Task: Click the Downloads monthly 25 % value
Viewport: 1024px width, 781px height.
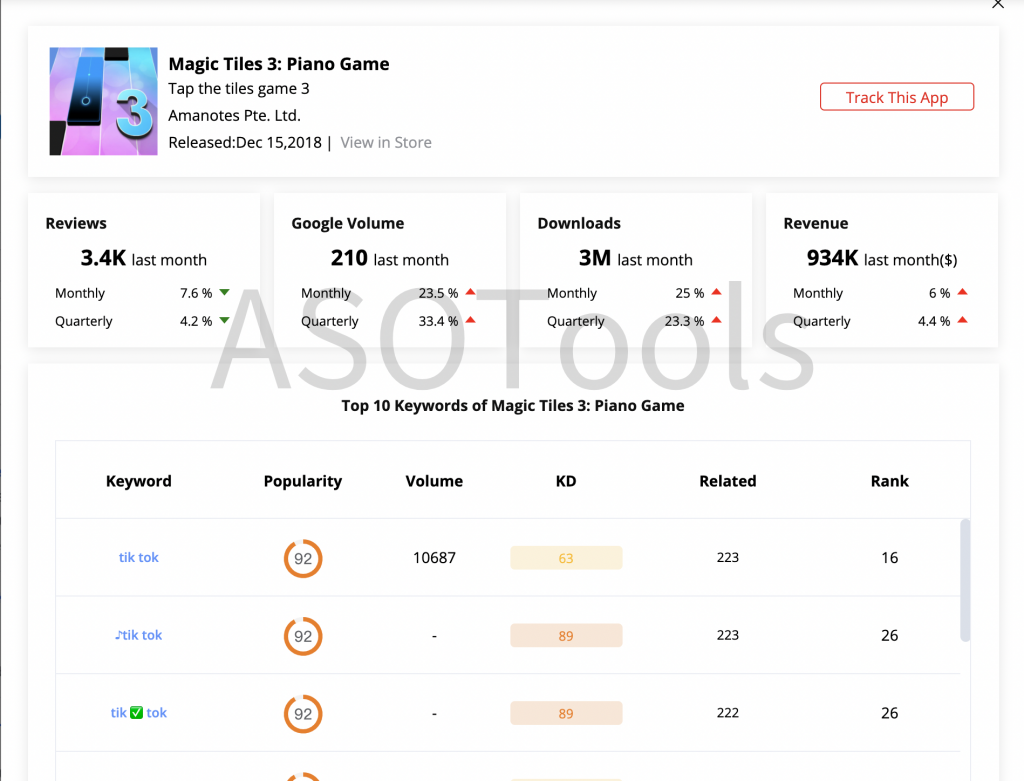Action: point(690,293)
